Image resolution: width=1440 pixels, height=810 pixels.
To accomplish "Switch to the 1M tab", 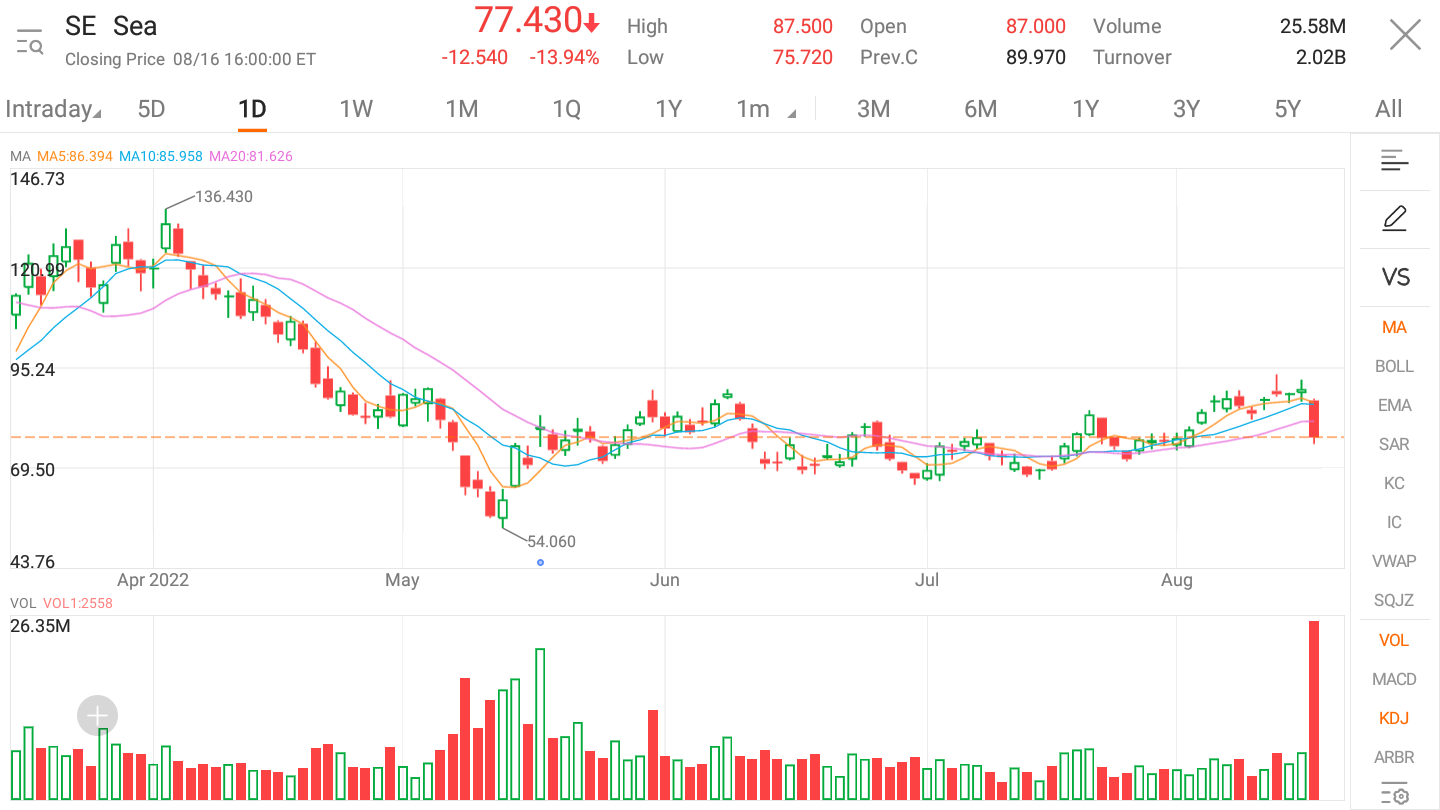I will click(461, 109).
